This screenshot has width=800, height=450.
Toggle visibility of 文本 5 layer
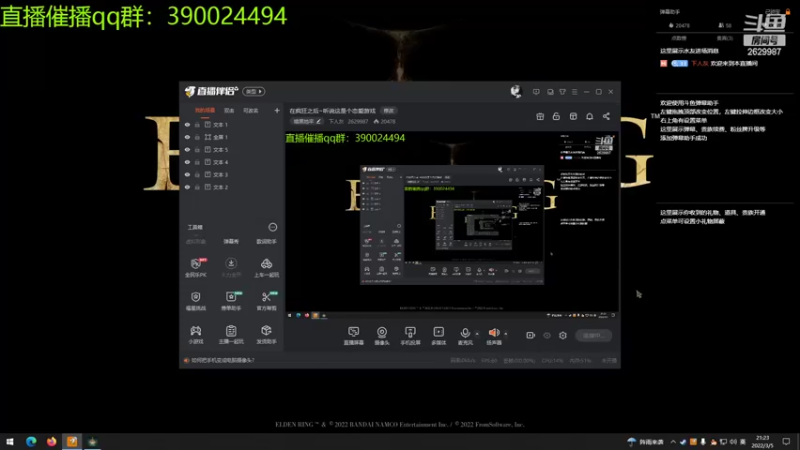[187, 149]
